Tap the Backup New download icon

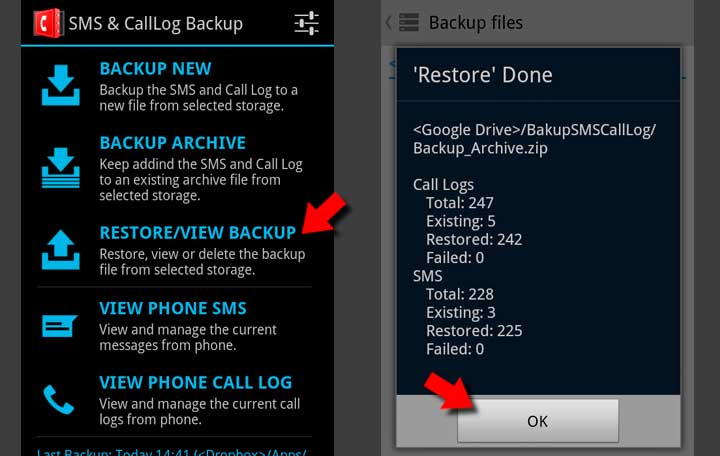coord(61,85)
